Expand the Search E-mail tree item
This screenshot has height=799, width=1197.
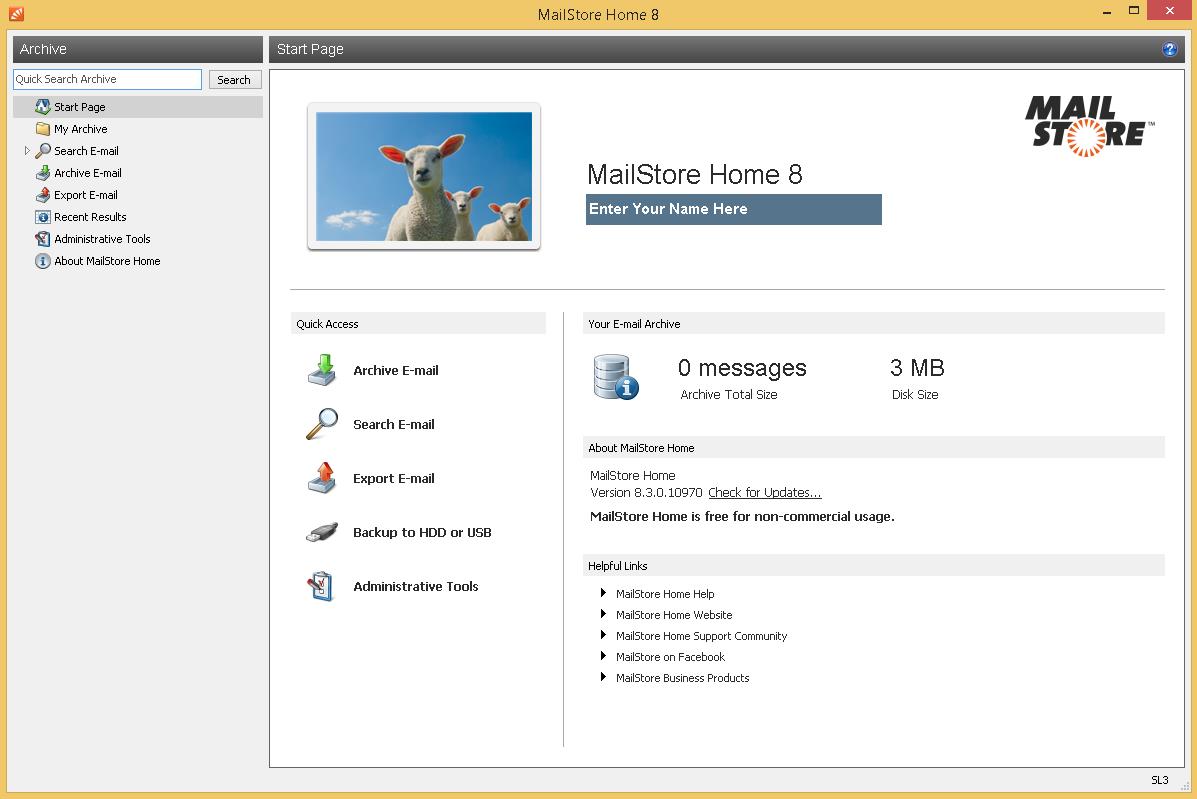(x=27, y=151)
